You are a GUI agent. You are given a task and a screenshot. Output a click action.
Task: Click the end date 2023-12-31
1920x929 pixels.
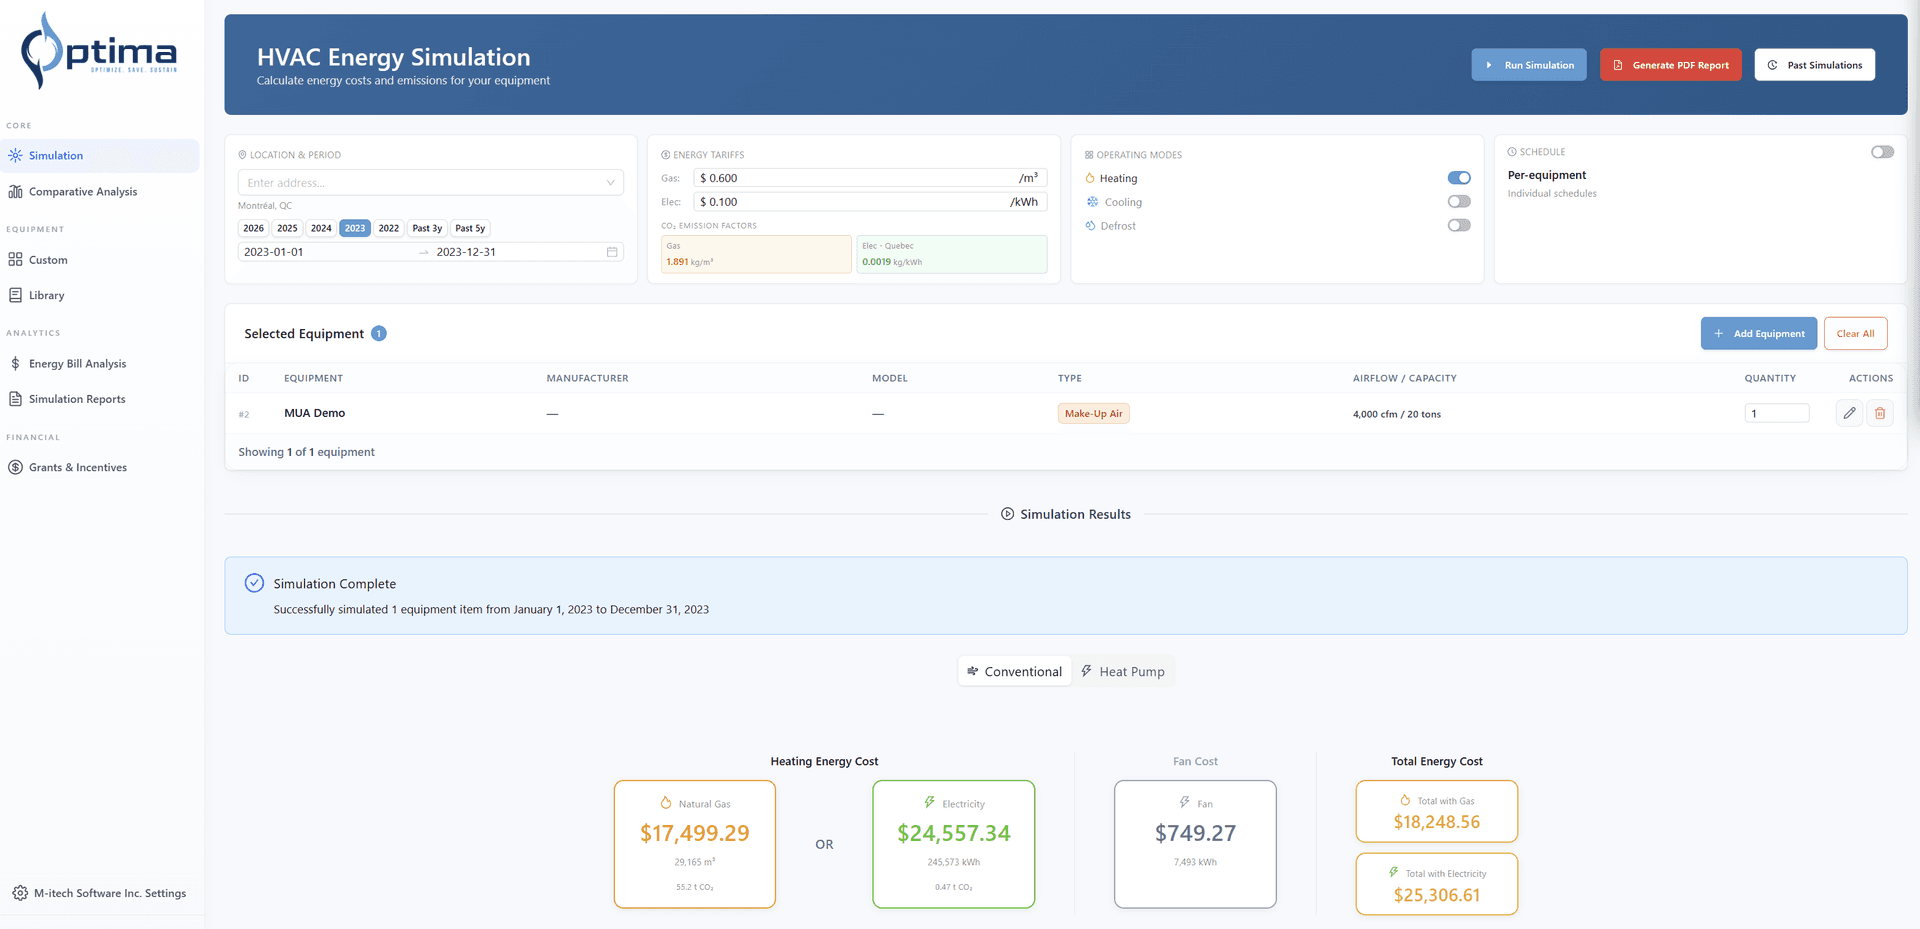(x=466, y=252)
